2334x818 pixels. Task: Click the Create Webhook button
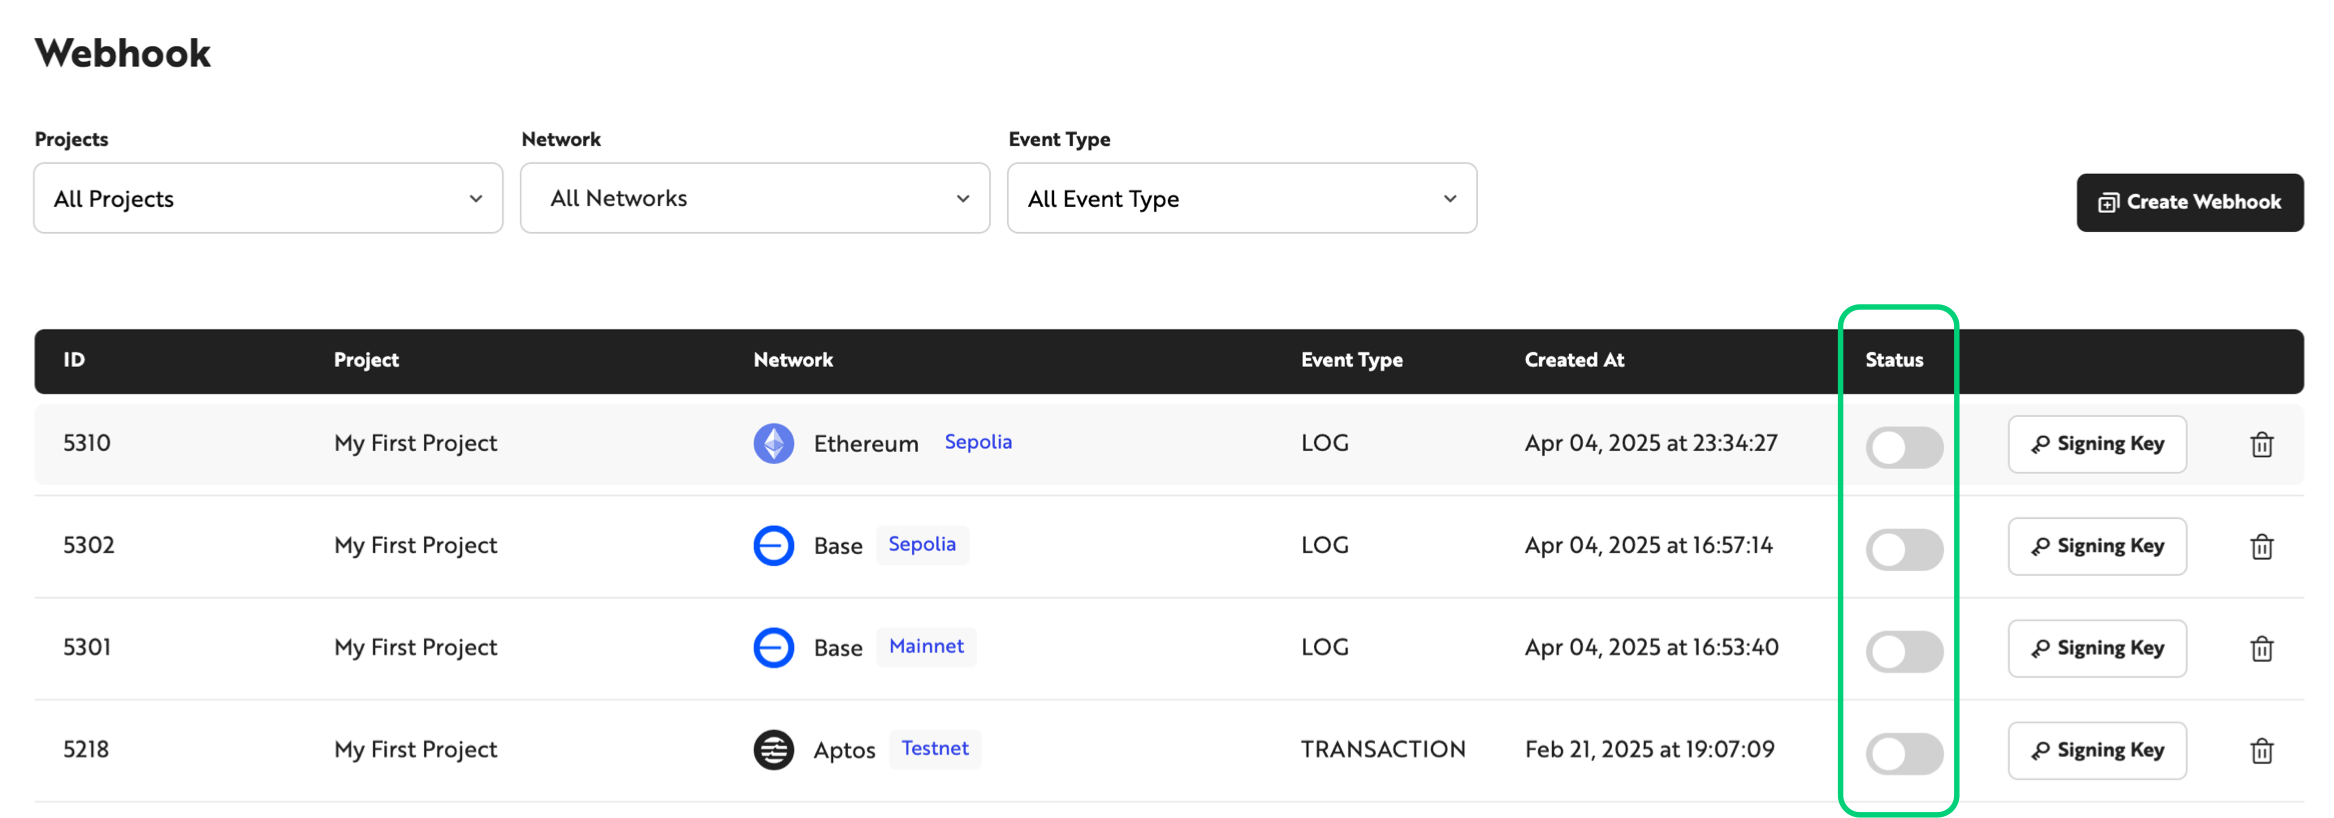(x=2190, y=203)
